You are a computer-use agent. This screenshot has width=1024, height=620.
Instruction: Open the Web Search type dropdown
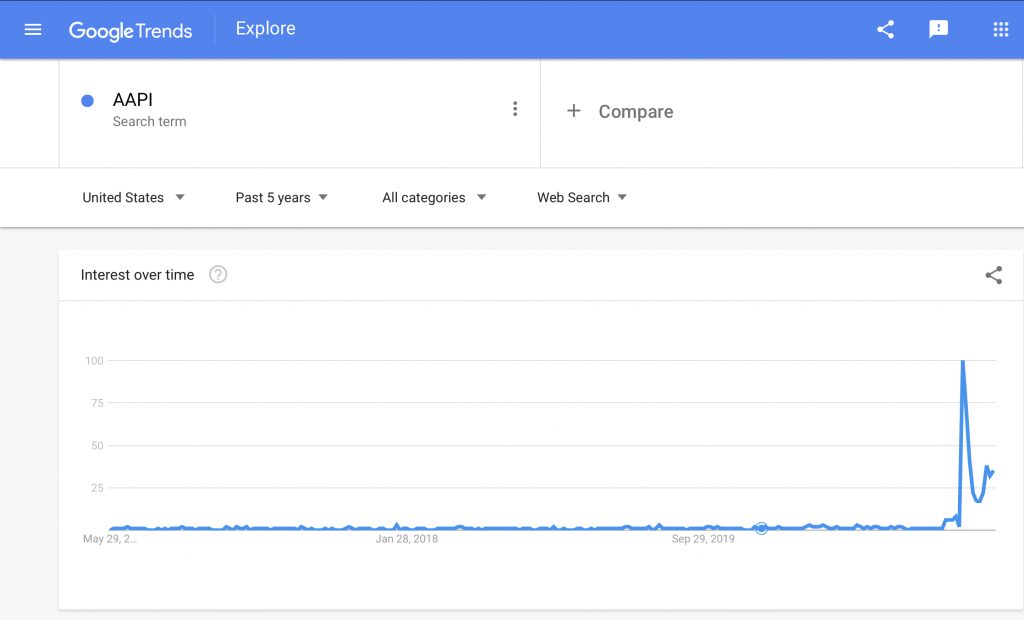point(582,197)
